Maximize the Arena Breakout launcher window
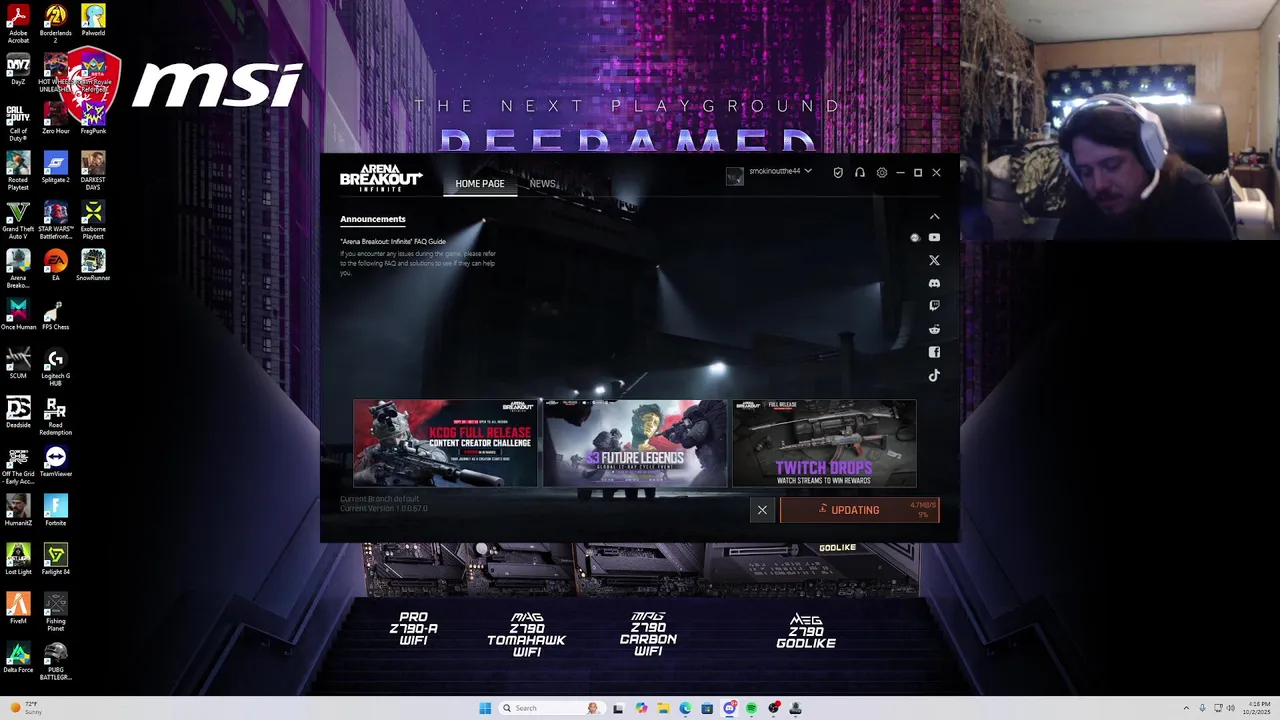1280x720 pixels. pos(918,172)
